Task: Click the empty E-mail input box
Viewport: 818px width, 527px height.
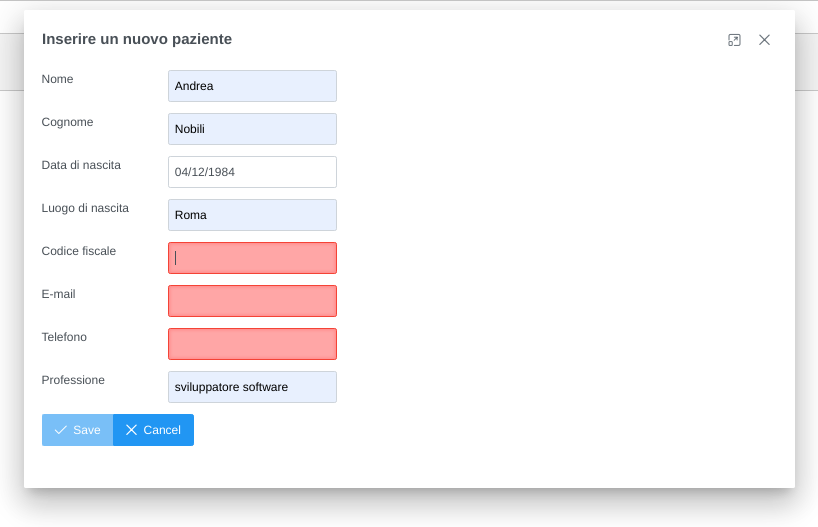Action: tap(252, 301)
